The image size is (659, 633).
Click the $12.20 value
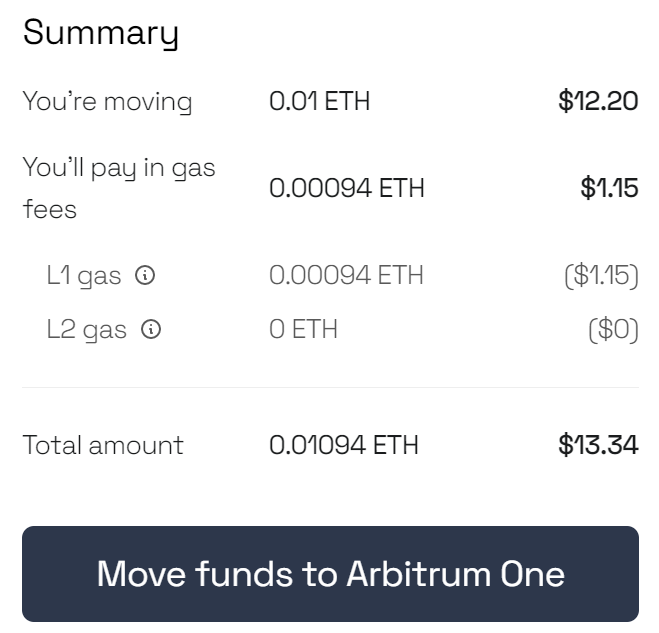pyautogui.click(x=598, y=101)
